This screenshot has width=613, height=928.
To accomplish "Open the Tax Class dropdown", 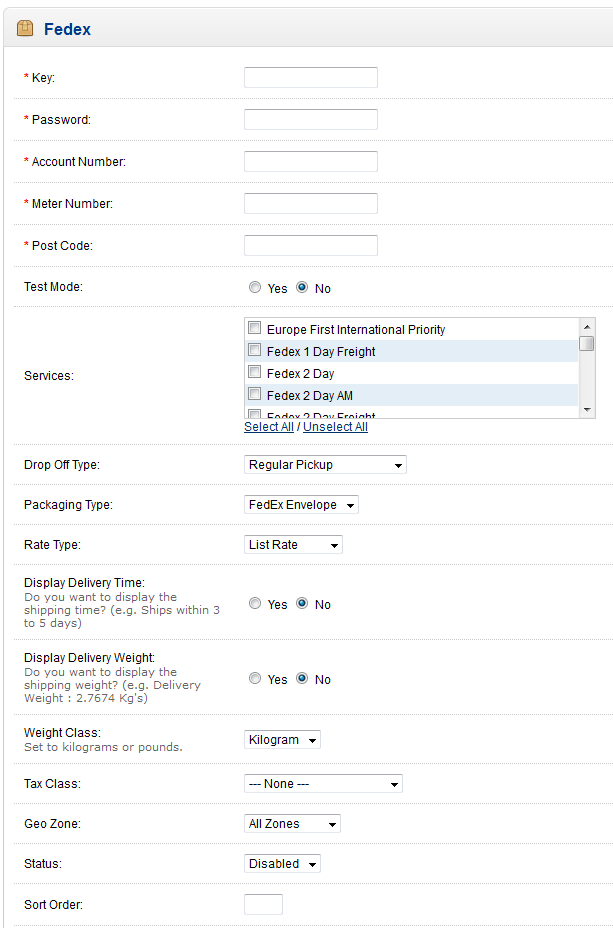I will click(x=323, y=784).
